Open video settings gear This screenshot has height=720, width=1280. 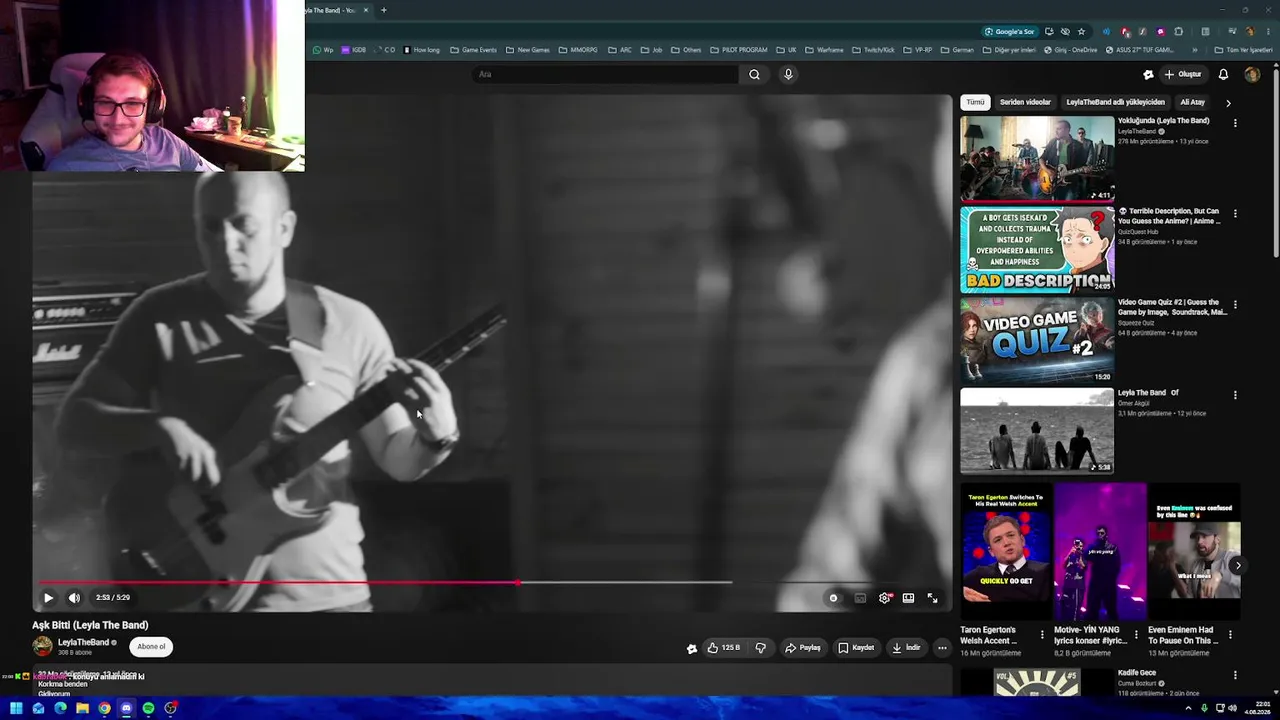tap(884, 598)
